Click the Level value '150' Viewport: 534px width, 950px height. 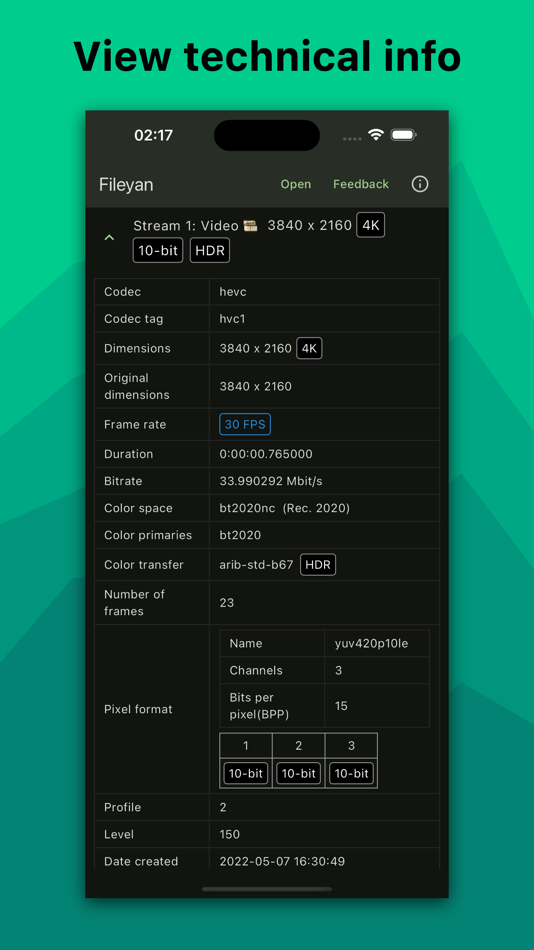point(230,834)
